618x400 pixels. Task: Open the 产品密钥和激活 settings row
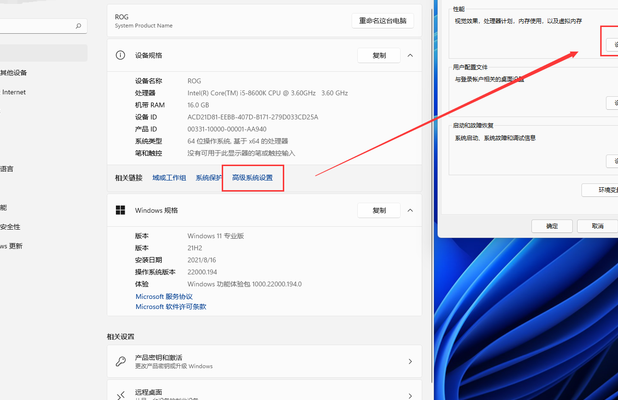[x=264, y=361]
